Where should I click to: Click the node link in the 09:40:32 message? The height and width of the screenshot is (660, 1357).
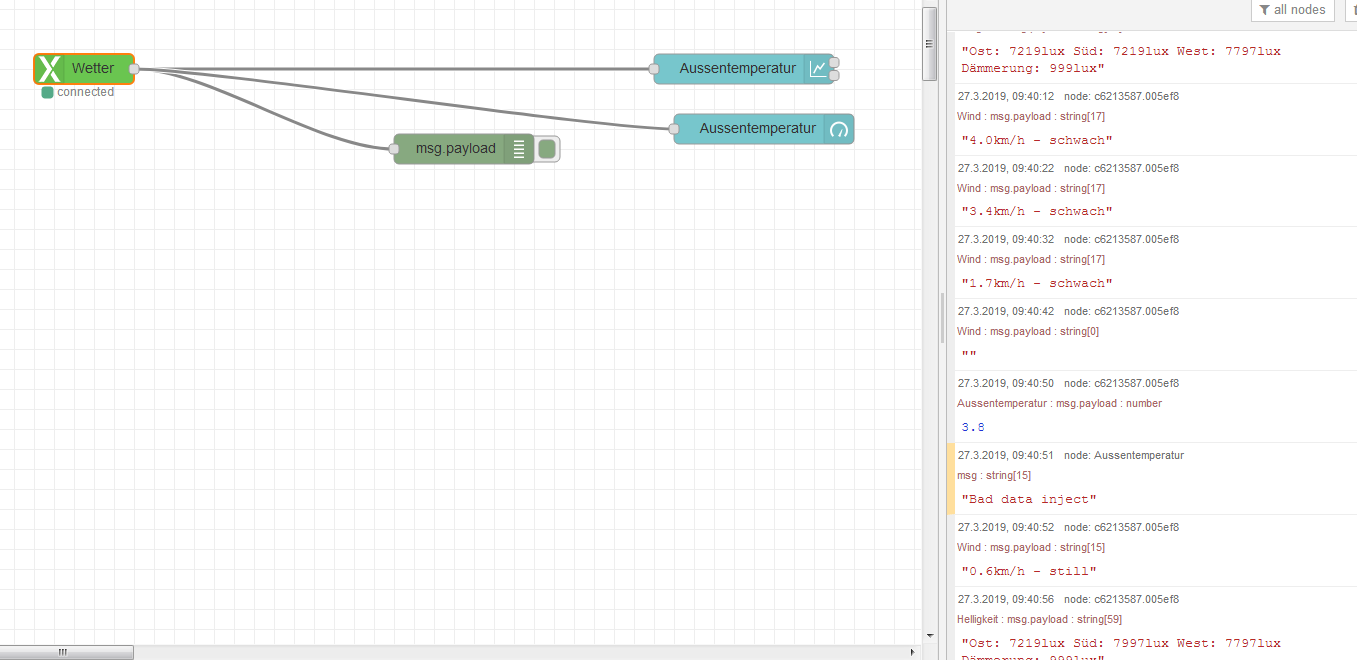[x=1121, y=240]
